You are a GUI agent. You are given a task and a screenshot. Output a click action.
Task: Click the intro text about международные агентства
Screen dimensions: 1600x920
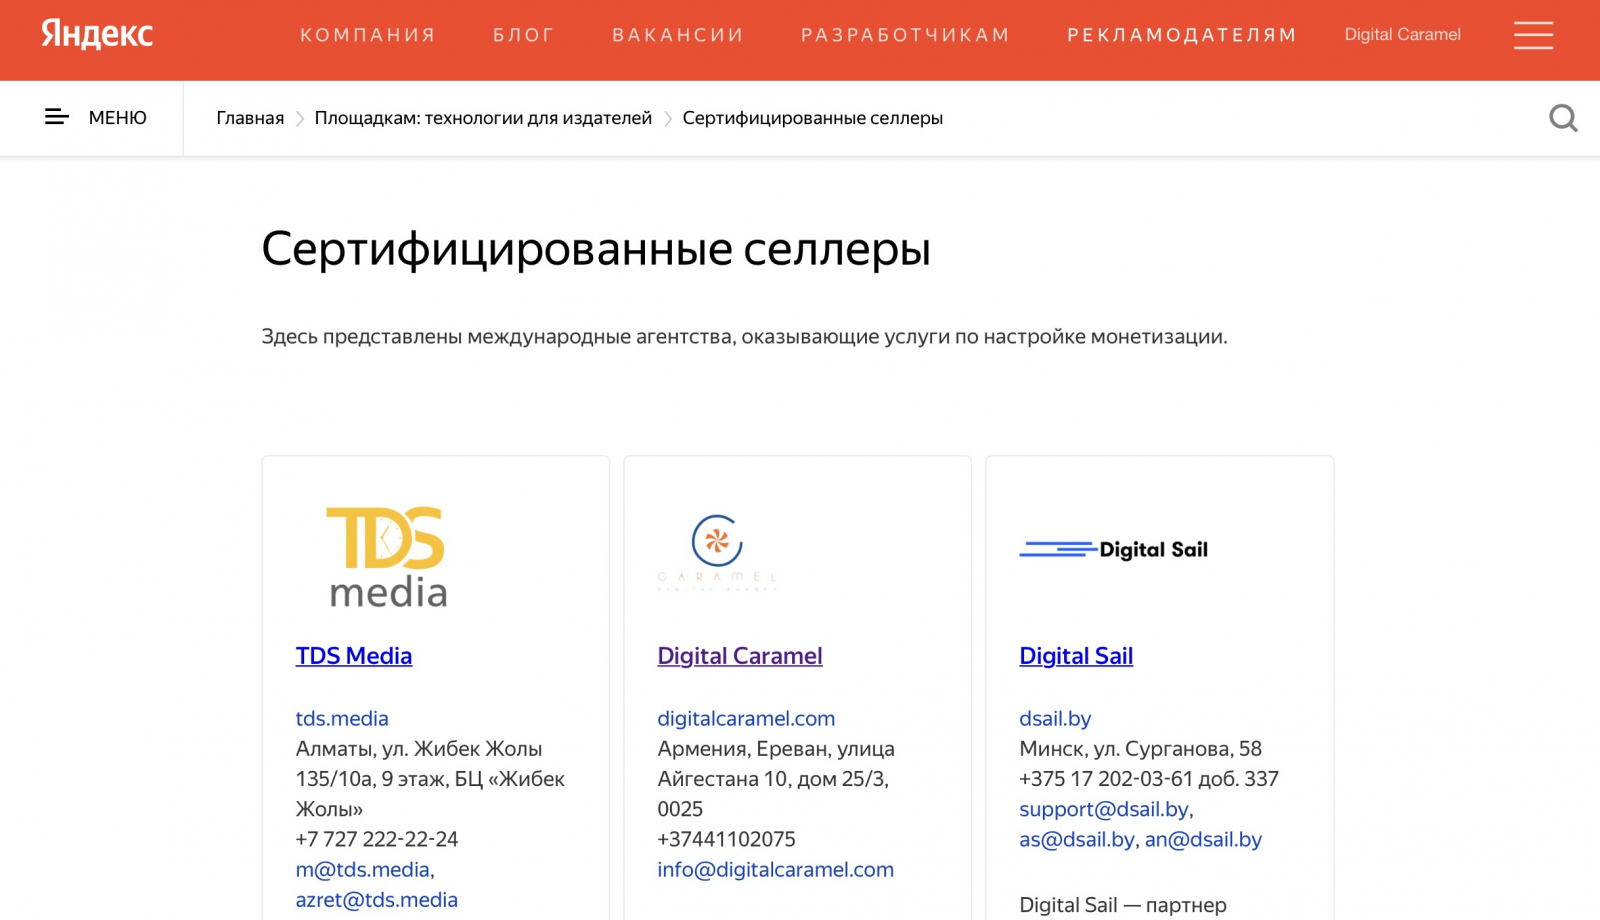click(744, 336)
